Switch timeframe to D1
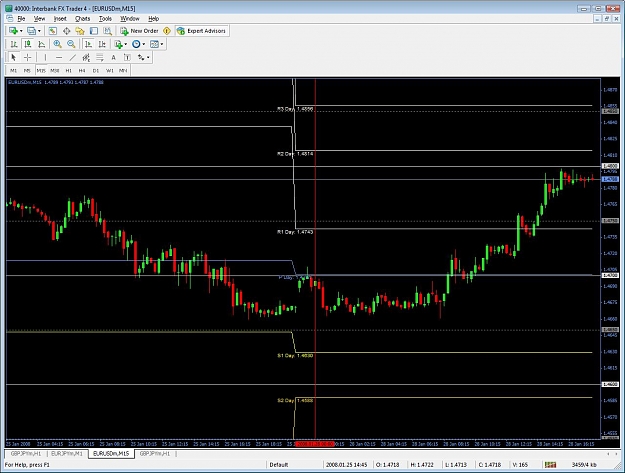625x473 pixels. (96, 71)
